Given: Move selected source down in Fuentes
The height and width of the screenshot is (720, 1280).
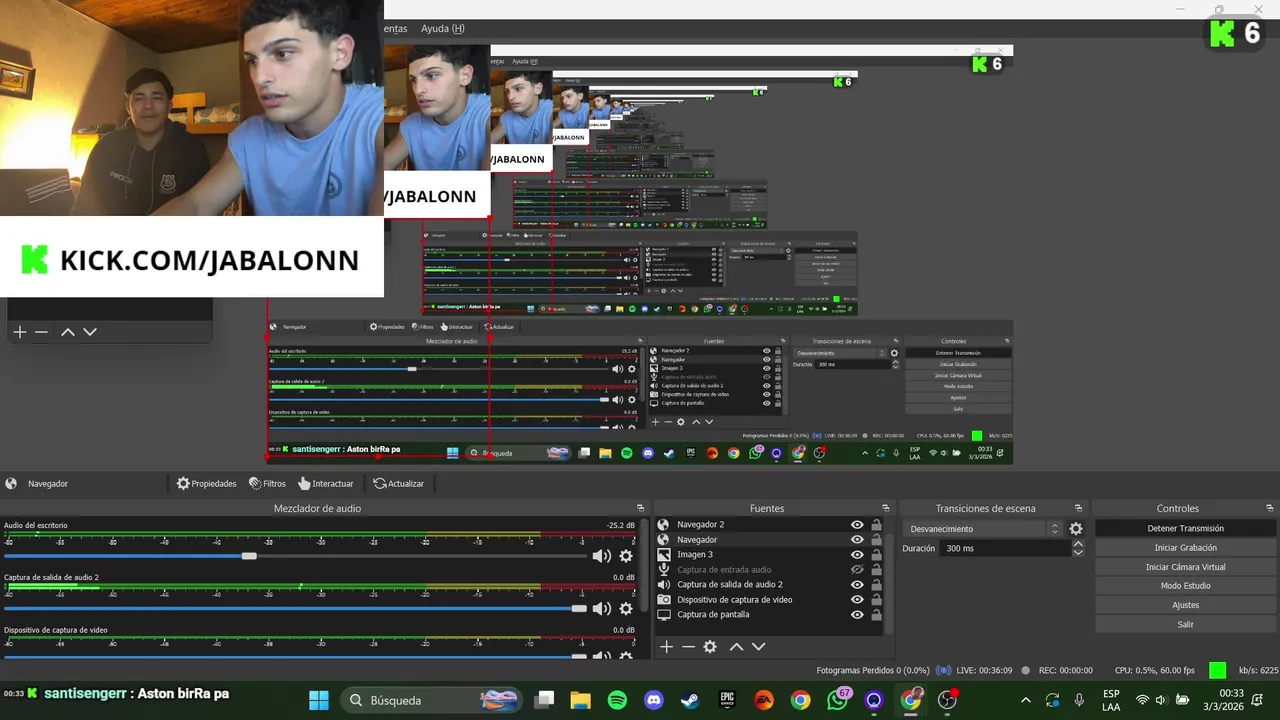Looking at the screenshot, I should pyautogui.click(x=758, y=647).
